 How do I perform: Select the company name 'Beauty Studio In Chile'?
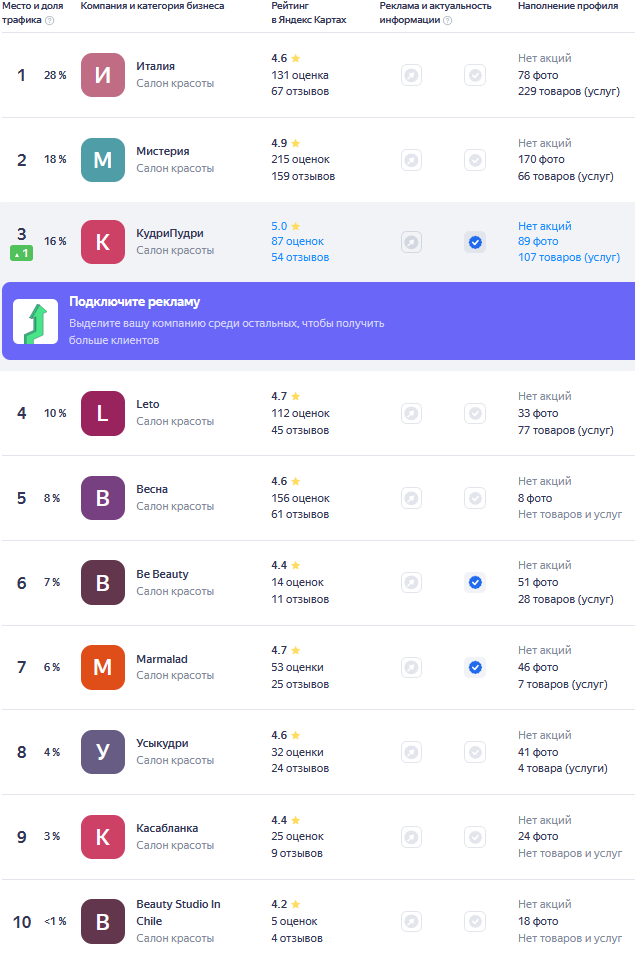pos(178,911)
